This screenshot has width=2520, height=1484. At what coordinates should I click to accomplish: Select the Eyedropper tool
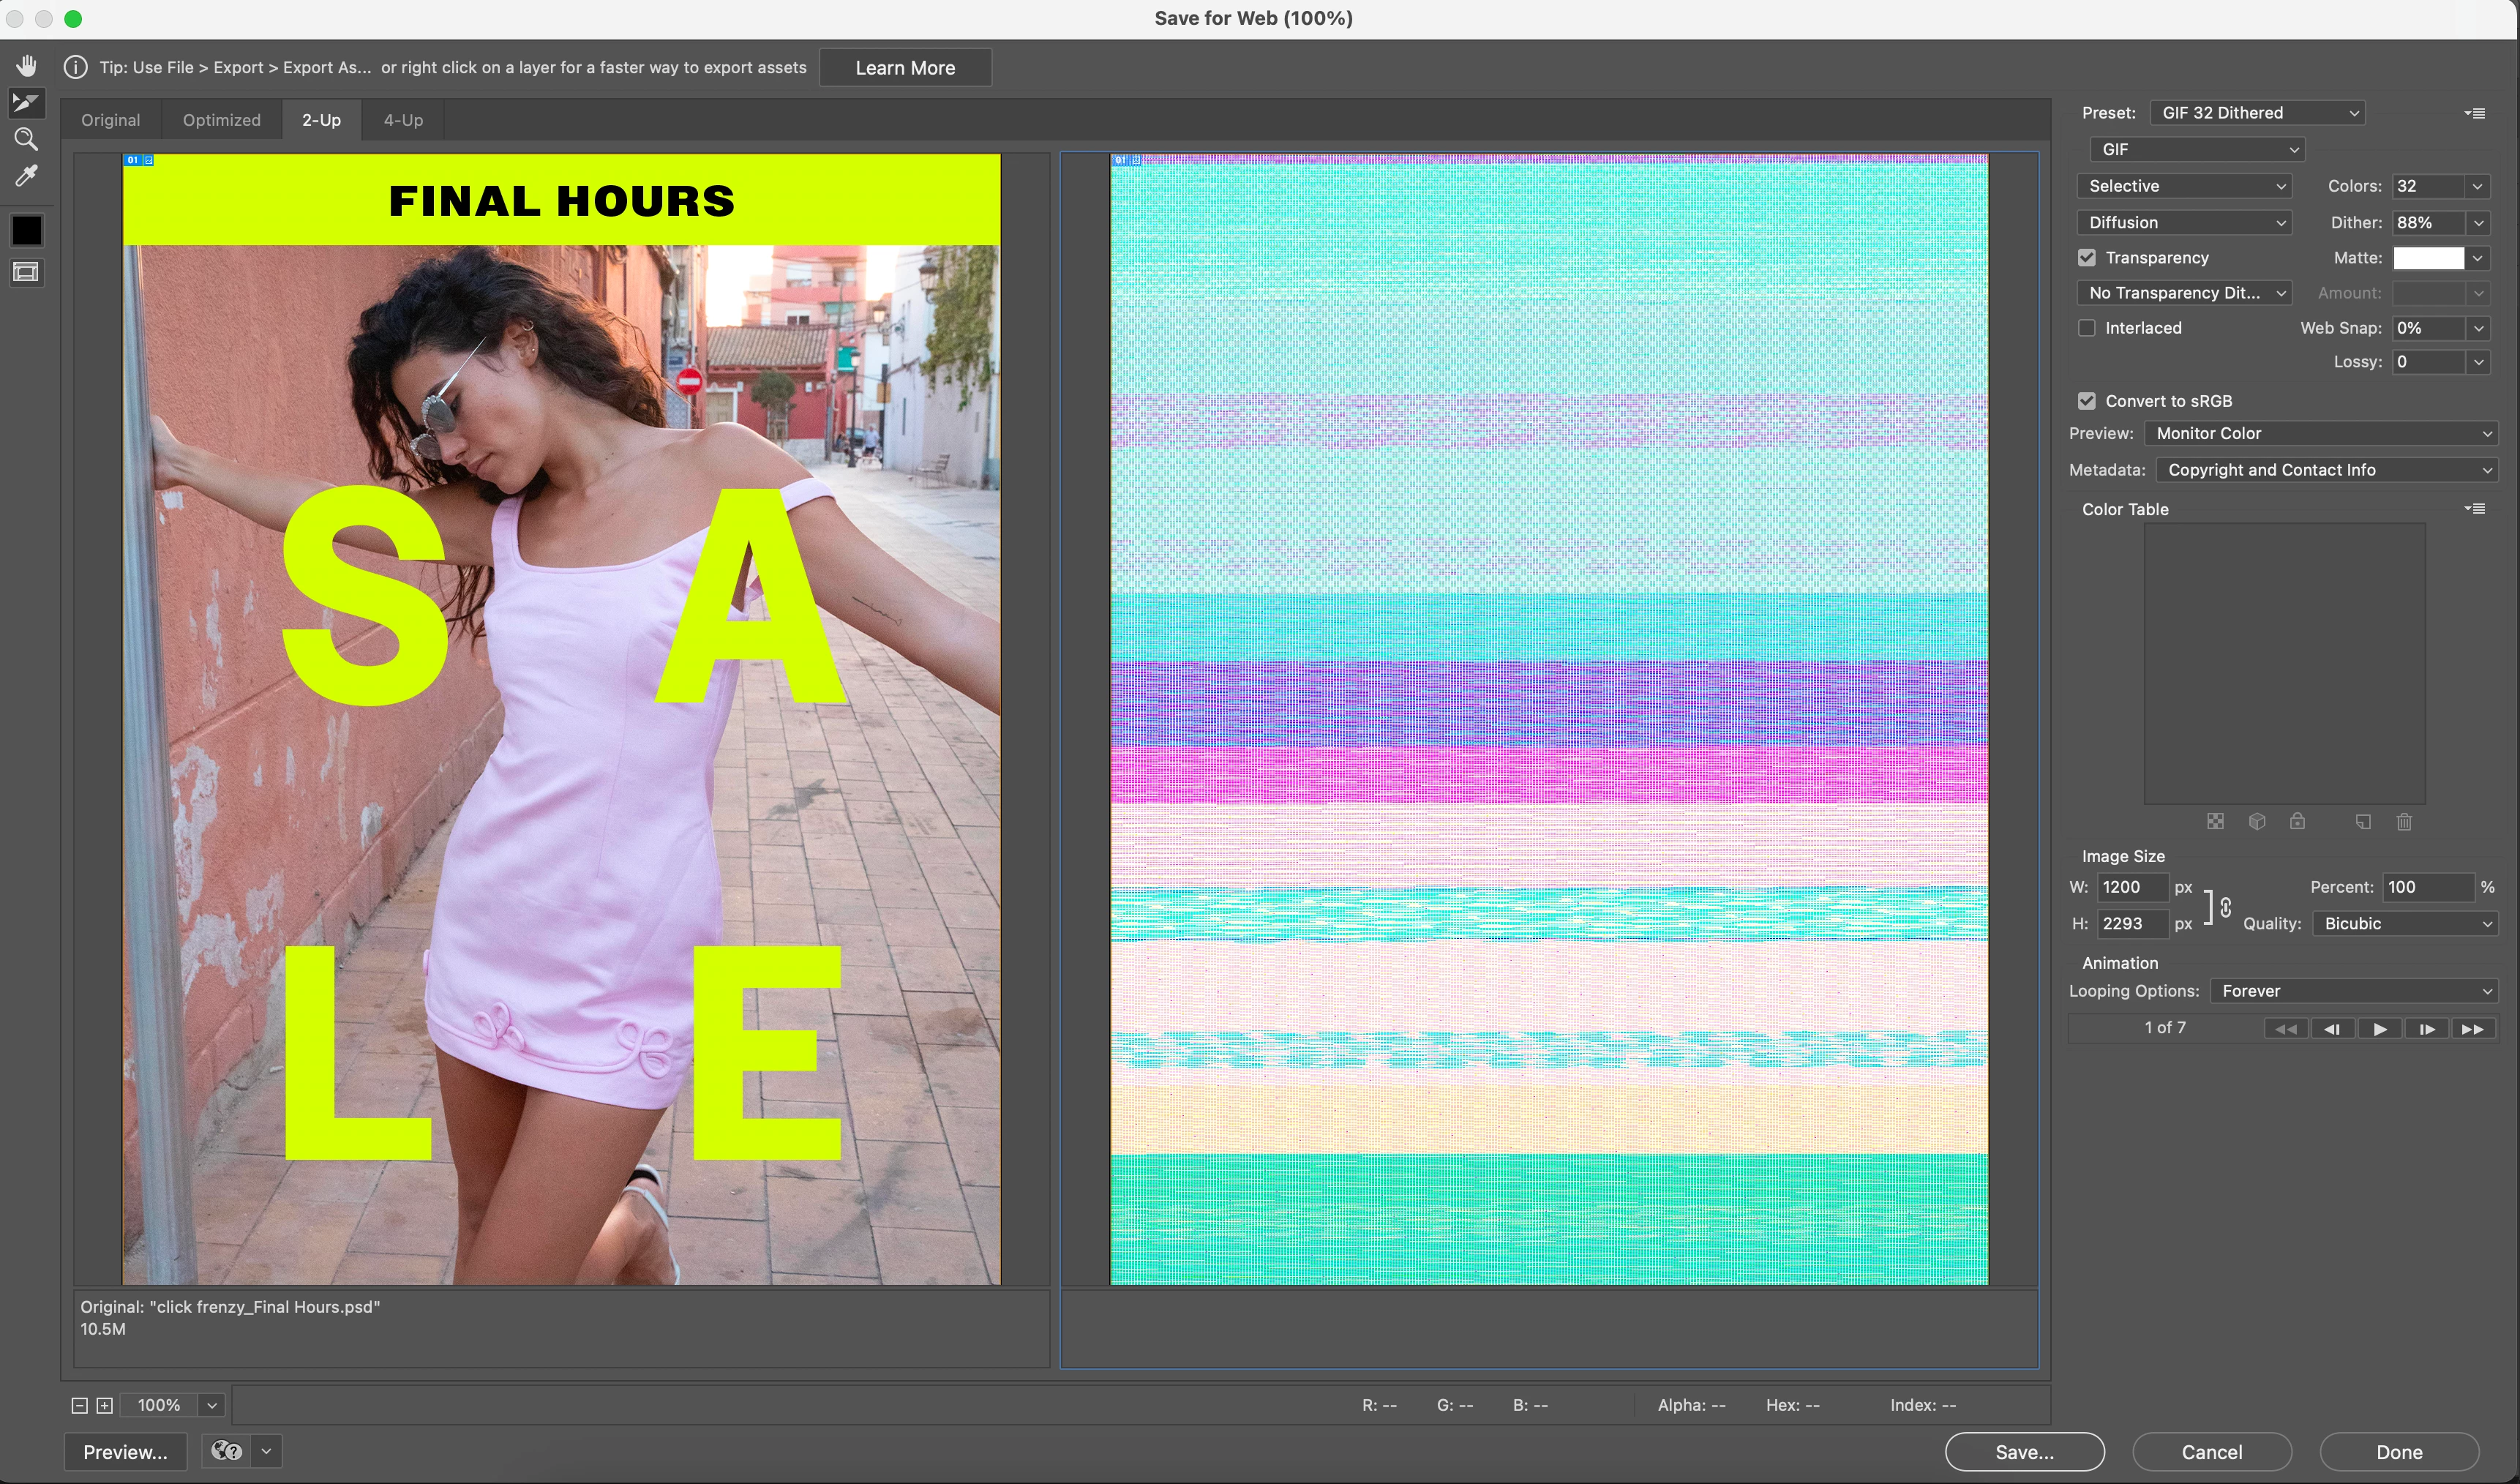coord(26,176)
